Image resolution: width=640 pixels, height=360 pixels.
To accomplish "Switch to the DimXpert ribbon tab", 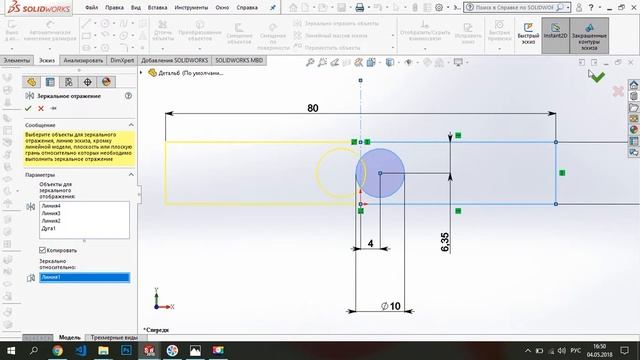I will [122, 60].
